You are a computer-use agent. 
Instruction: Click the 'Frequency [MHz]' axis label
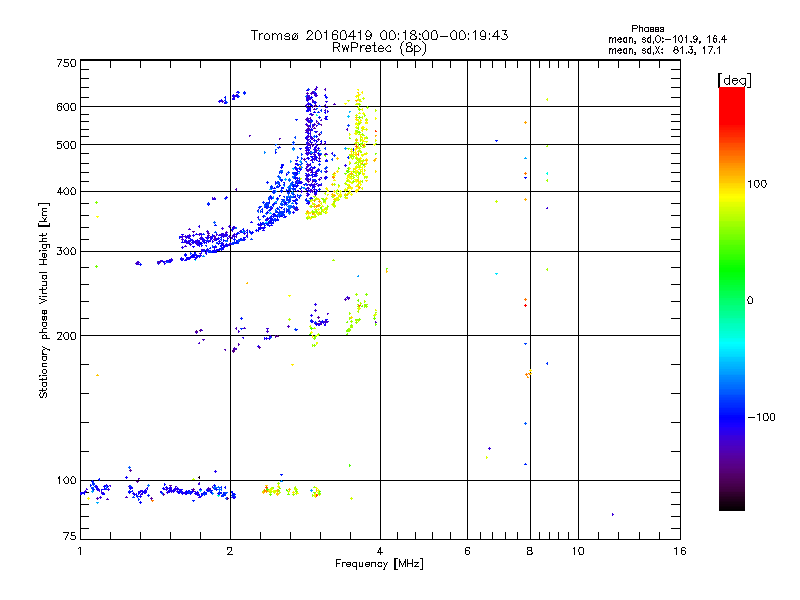tap(379, 564)
